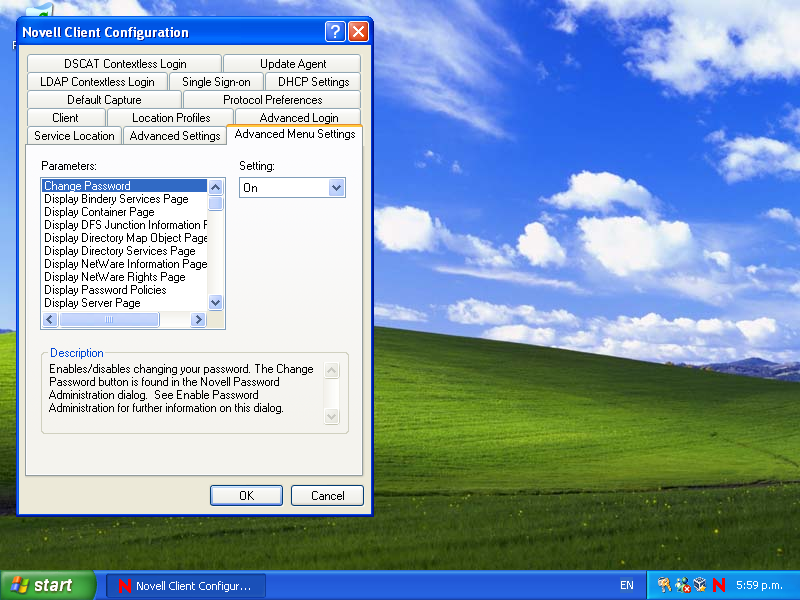Click the red Novell N tray icon

pyautogui.click(x=719, y=585)
